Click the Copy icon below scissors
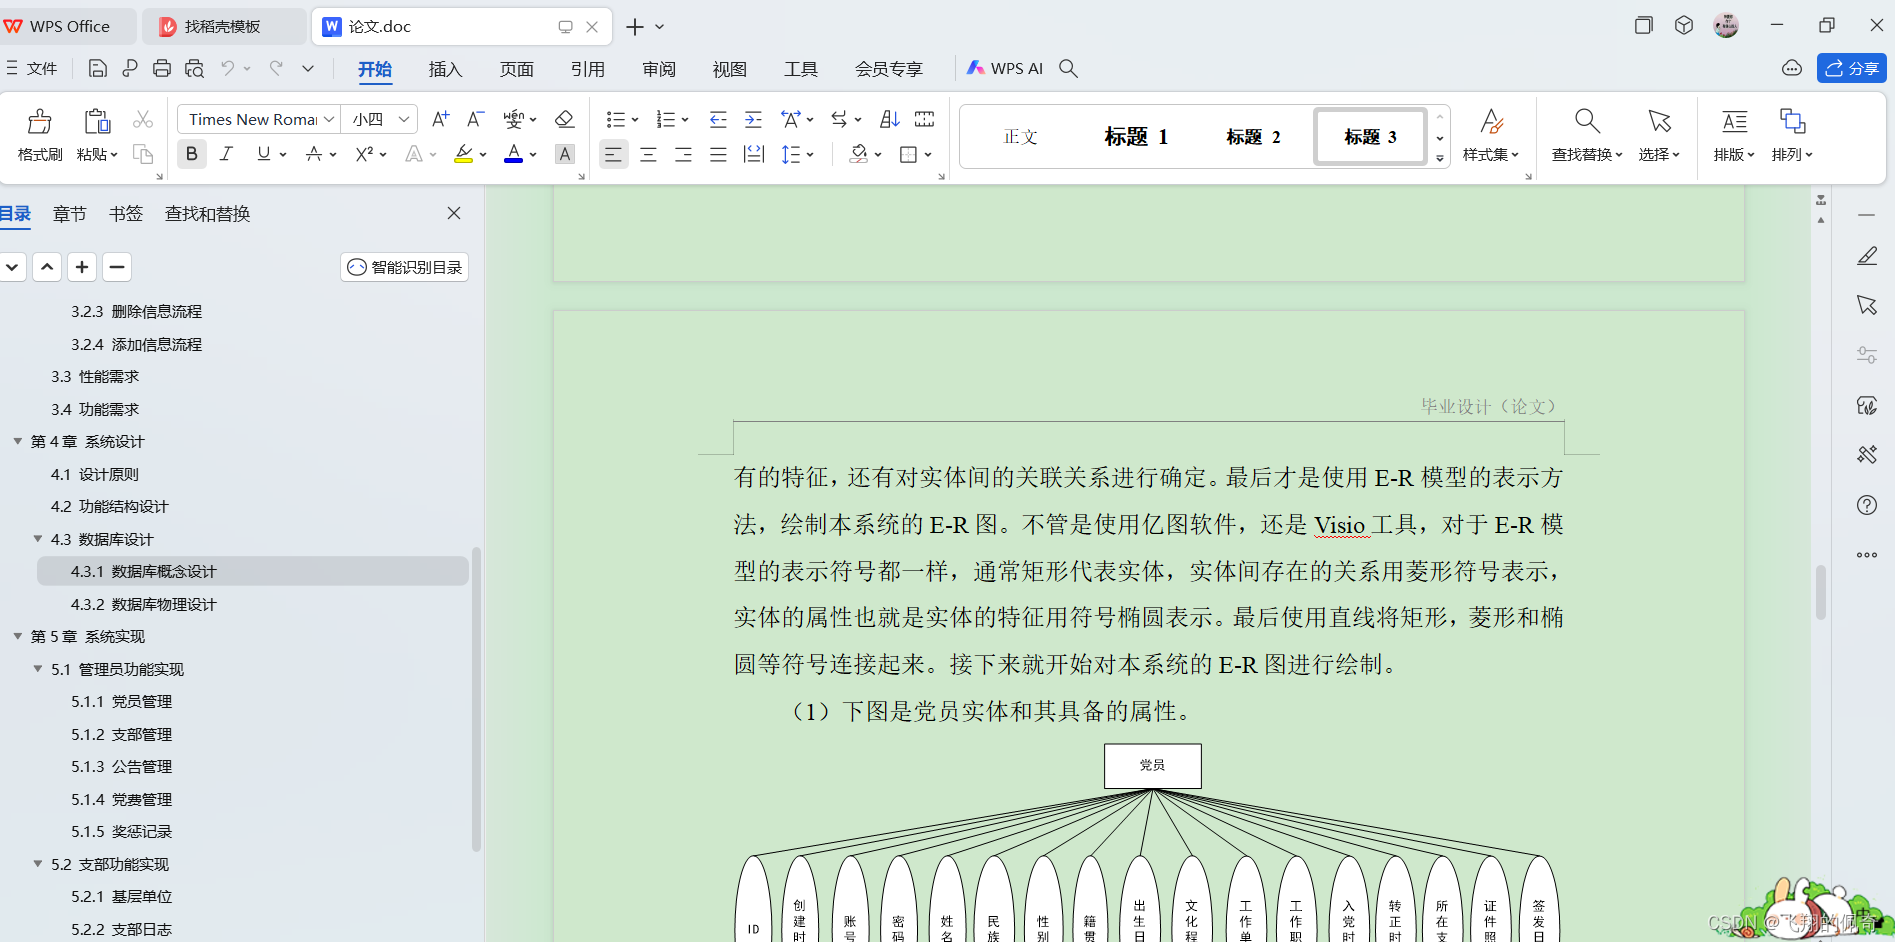Viewport: 1895px width, 942px height. coord(143,154)
